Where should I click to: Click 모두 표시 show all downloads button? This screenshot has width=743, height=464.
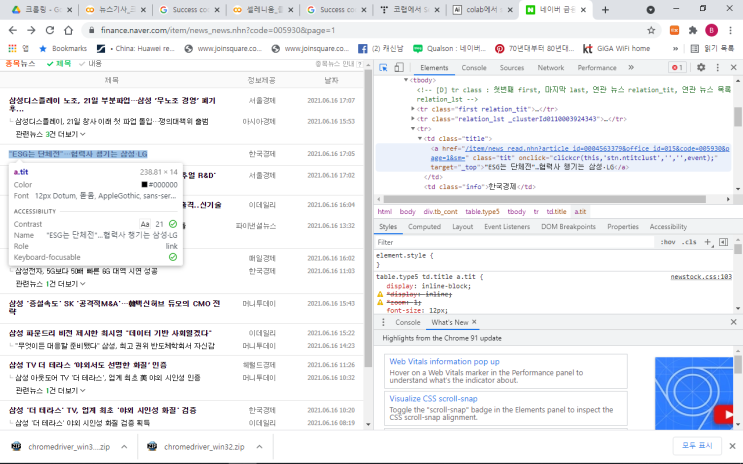tap(697, 446)
